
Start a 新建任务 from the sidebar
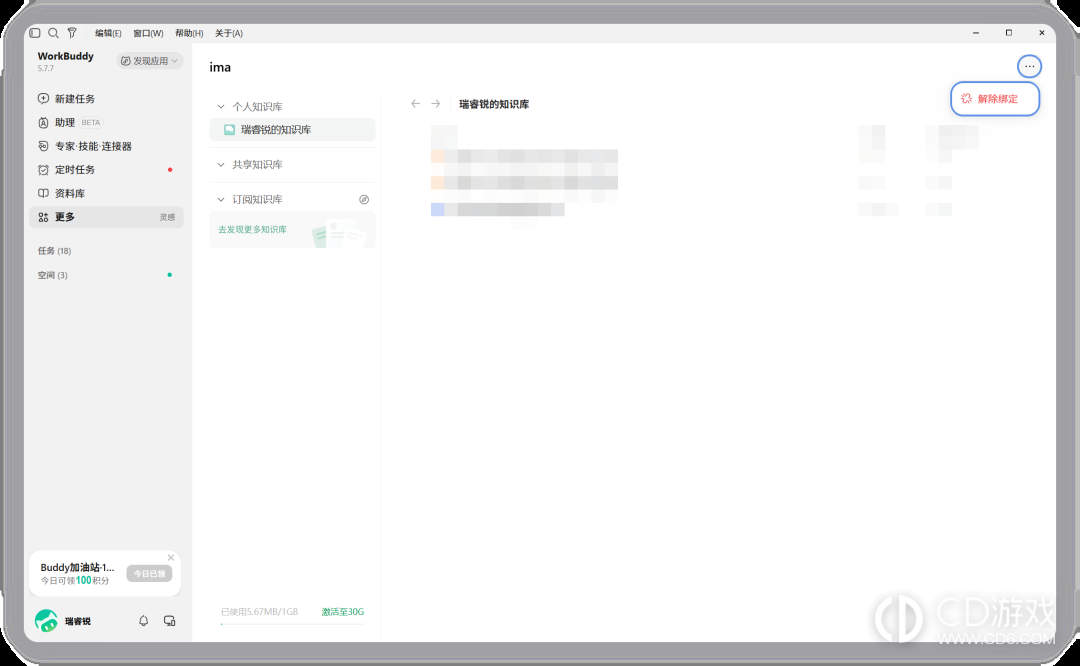click(x=107, y=98)
